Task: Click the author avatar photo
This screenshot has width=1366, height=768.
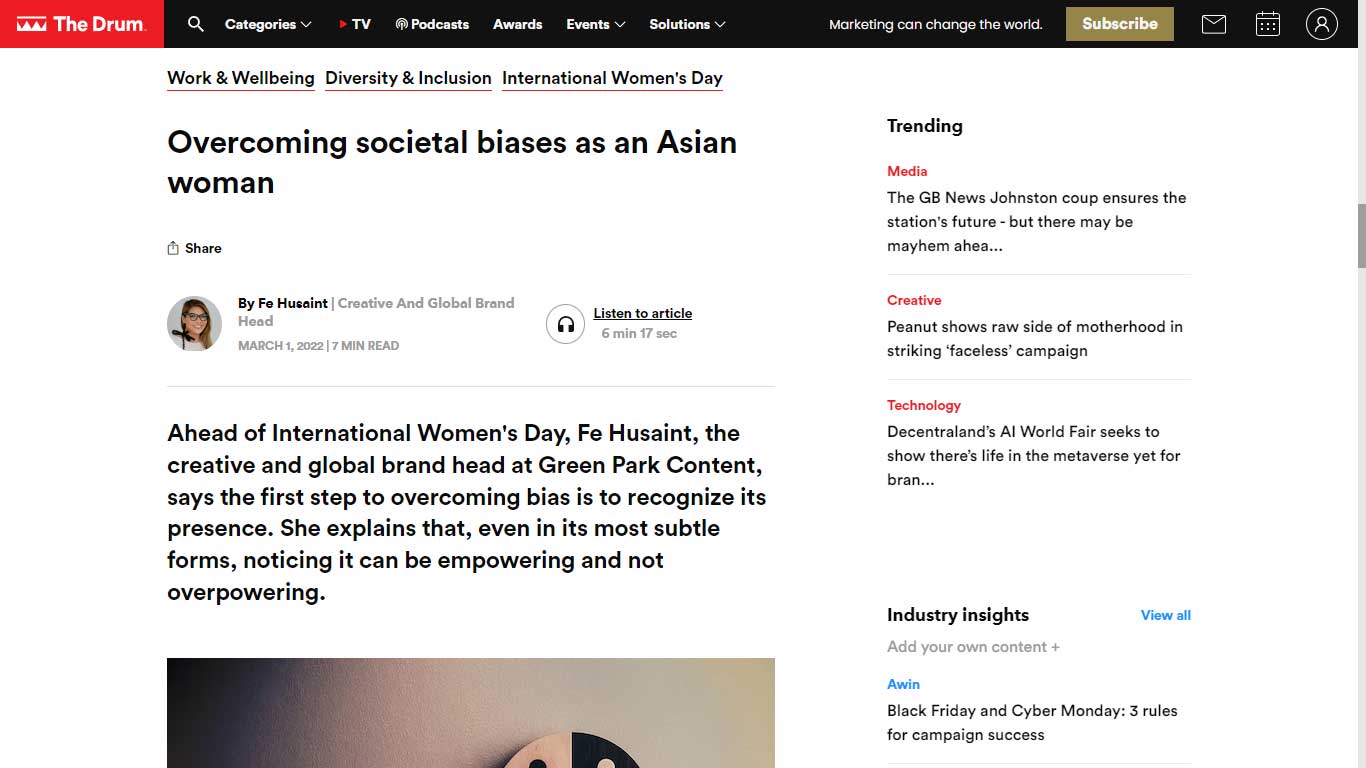Action: point(194,324)
